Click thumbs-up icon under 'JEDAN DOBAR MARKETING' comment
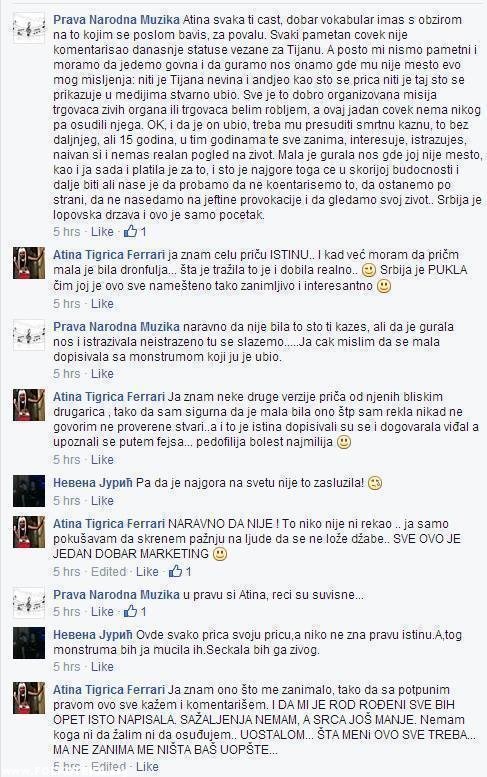This screenshot has width=487, height=777. (x=175, y=571)
